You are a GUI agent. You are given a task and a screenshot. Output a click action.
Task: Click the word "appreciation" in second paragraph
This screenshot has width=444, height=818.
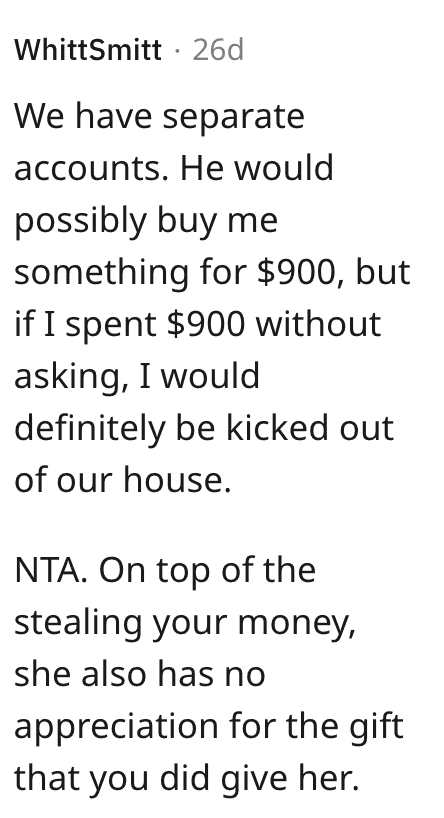pos(116,728)
